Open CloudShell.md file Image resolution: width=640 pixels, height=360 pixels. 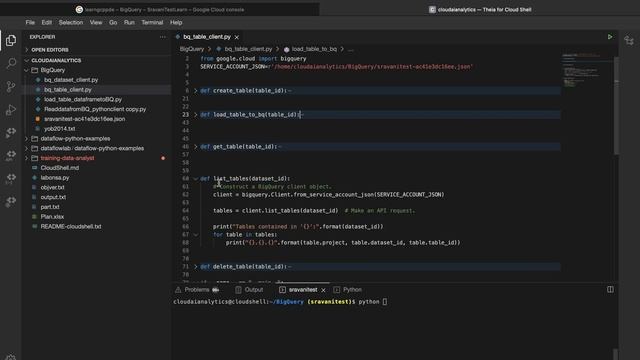[x=60, y=168]
